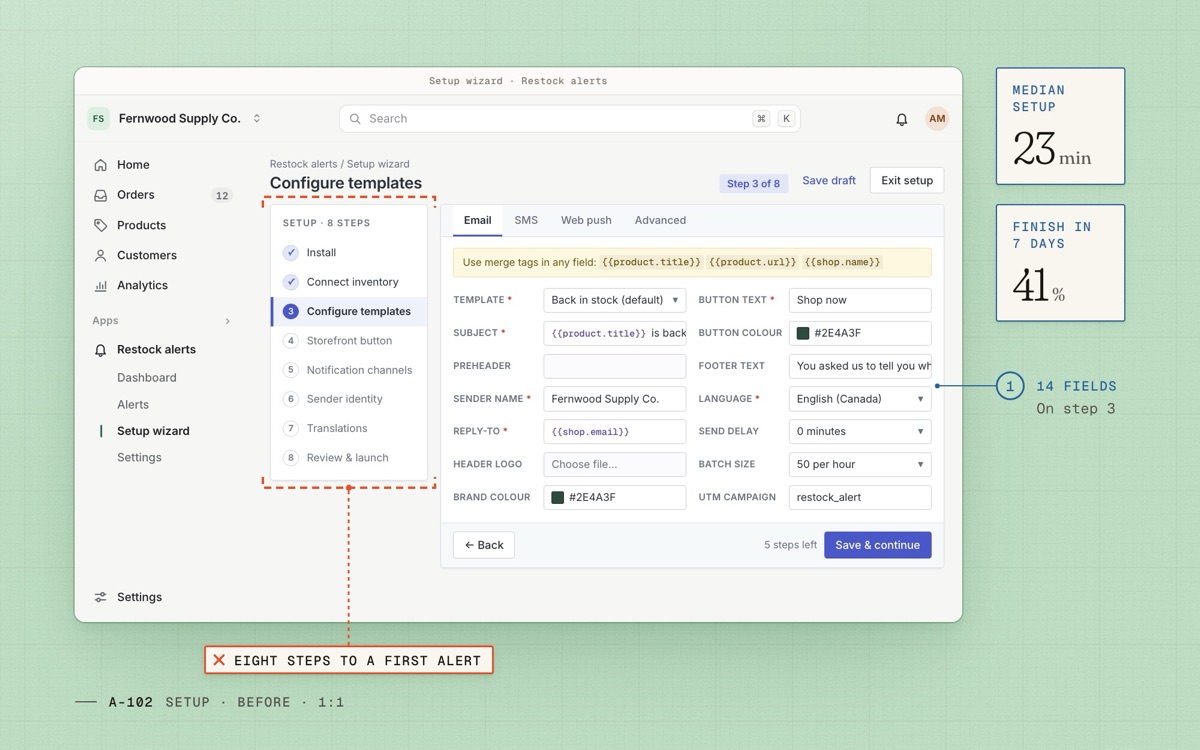Click the Header logo file chooser
This screenshot has width=1200, height=750.
615,464
